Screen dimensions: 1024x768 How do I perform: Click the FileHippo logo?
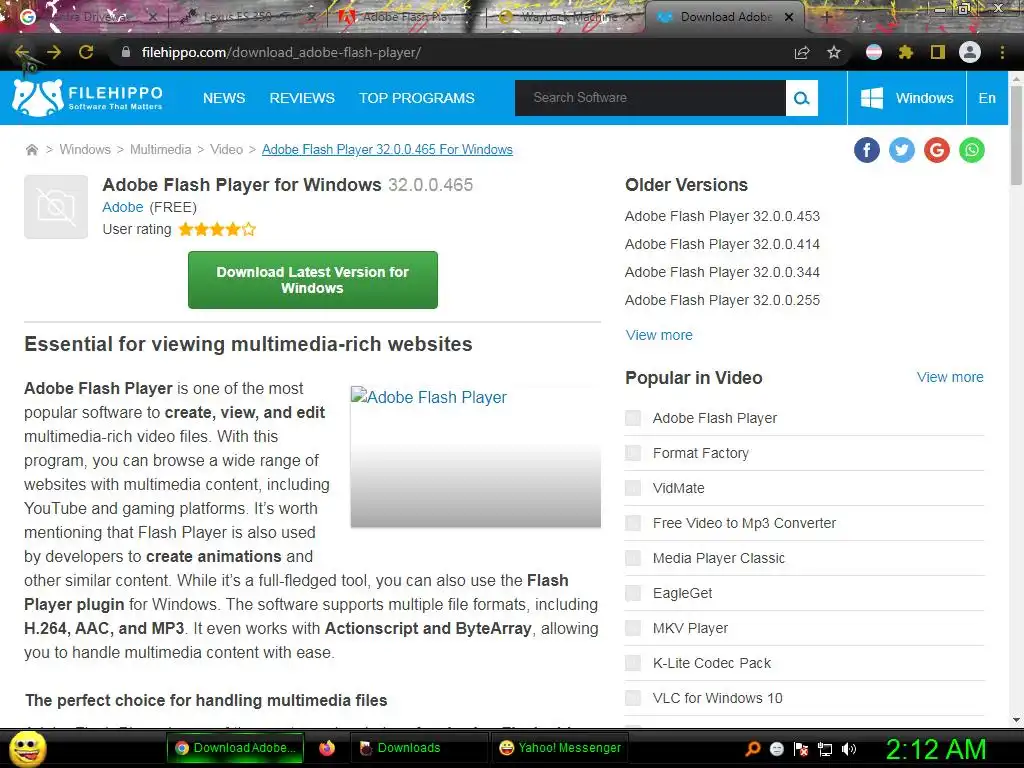pos(88,98)
